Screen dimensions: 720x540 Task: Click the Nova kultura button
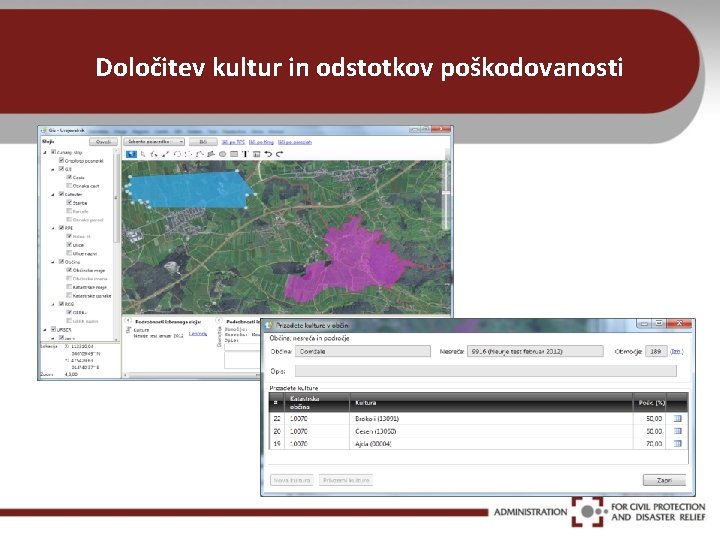tap(292, 480)
